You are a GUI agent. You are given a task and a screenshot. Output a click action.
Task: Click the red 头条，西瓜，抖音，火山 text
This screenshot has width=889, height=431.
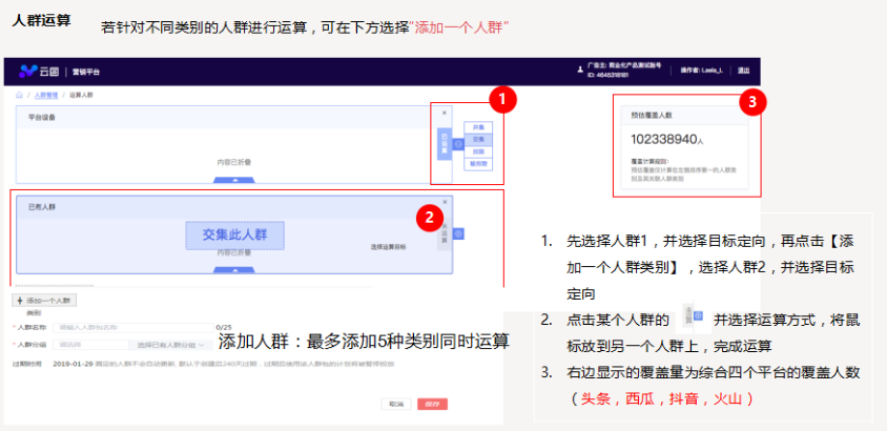661,399
